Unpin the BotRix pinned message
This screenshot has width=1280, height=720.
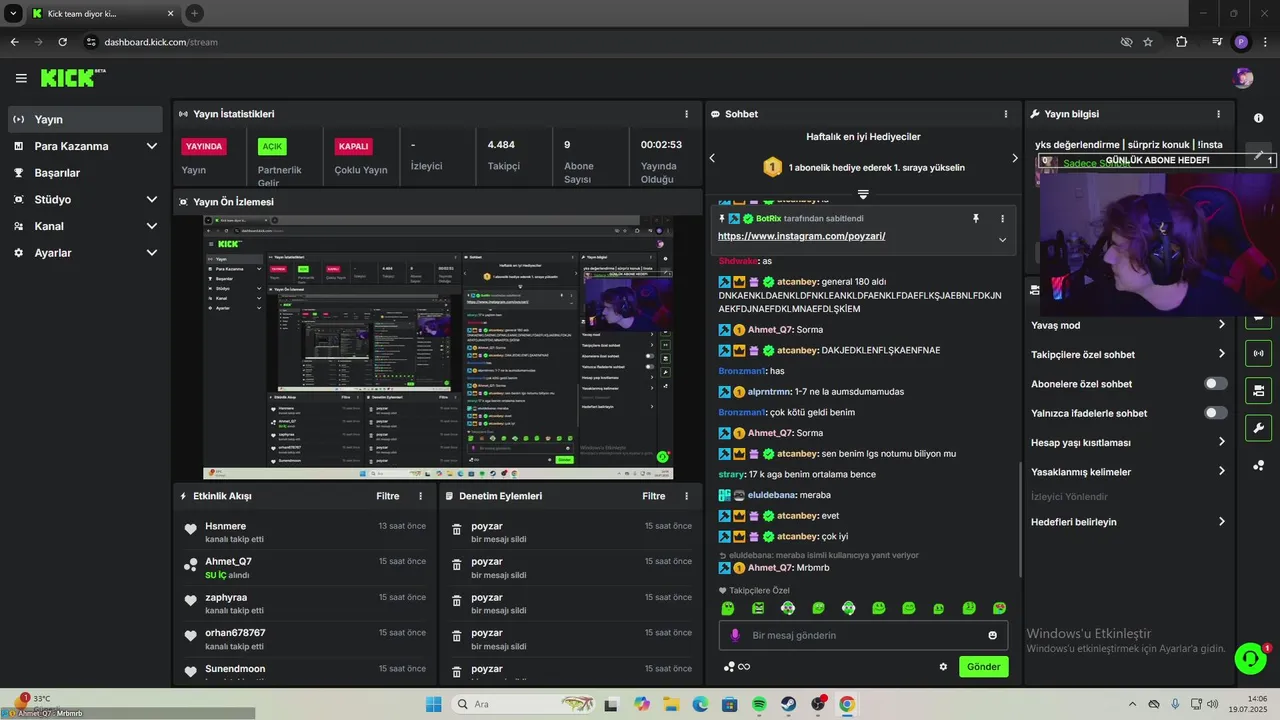coord(976,218)
